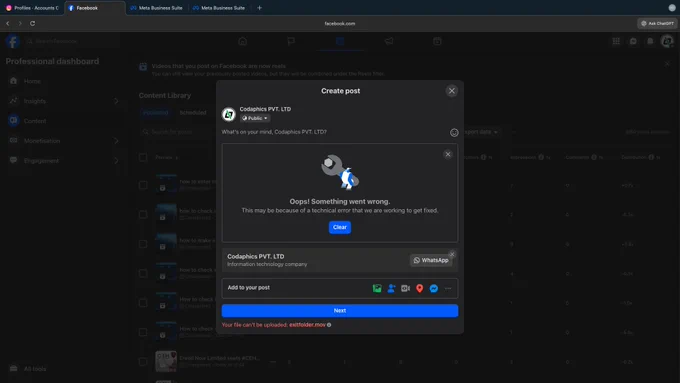Click the facebook.com address bar
The height and width of the screenshot is (383, 680).
(340, 23)
